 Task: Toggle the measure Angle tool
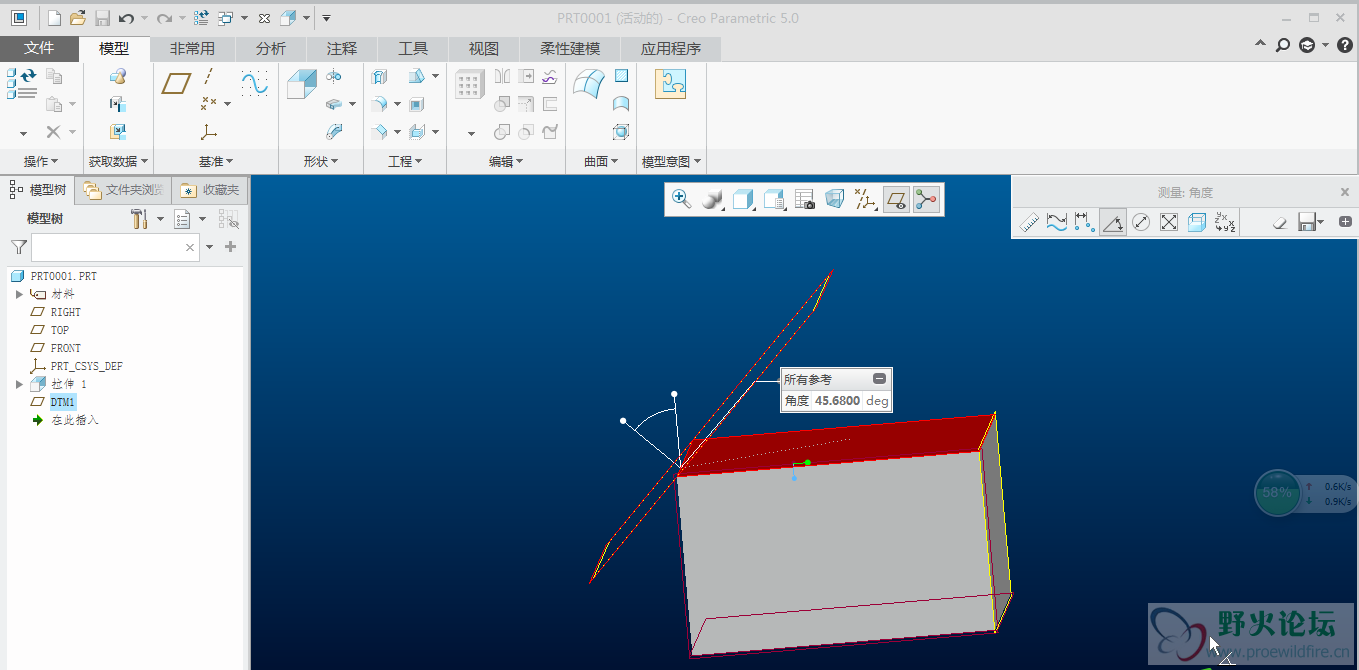1113,222
